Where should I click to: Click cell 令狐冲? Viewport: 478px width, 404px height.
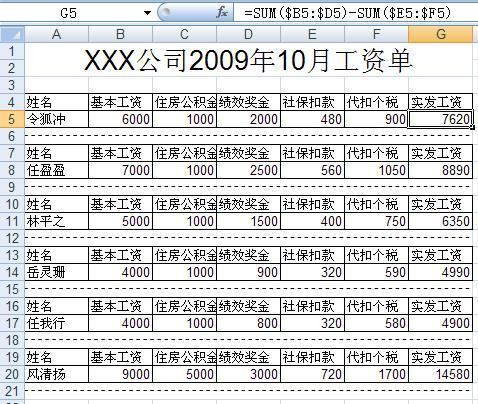[57, 119]
